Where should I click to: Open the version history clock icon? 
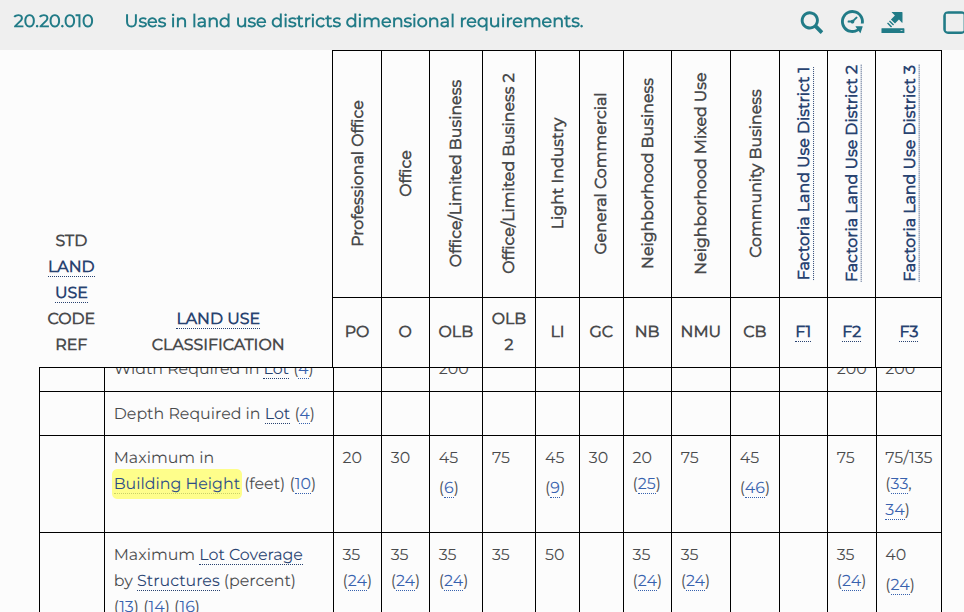click(x=852, y=22)
